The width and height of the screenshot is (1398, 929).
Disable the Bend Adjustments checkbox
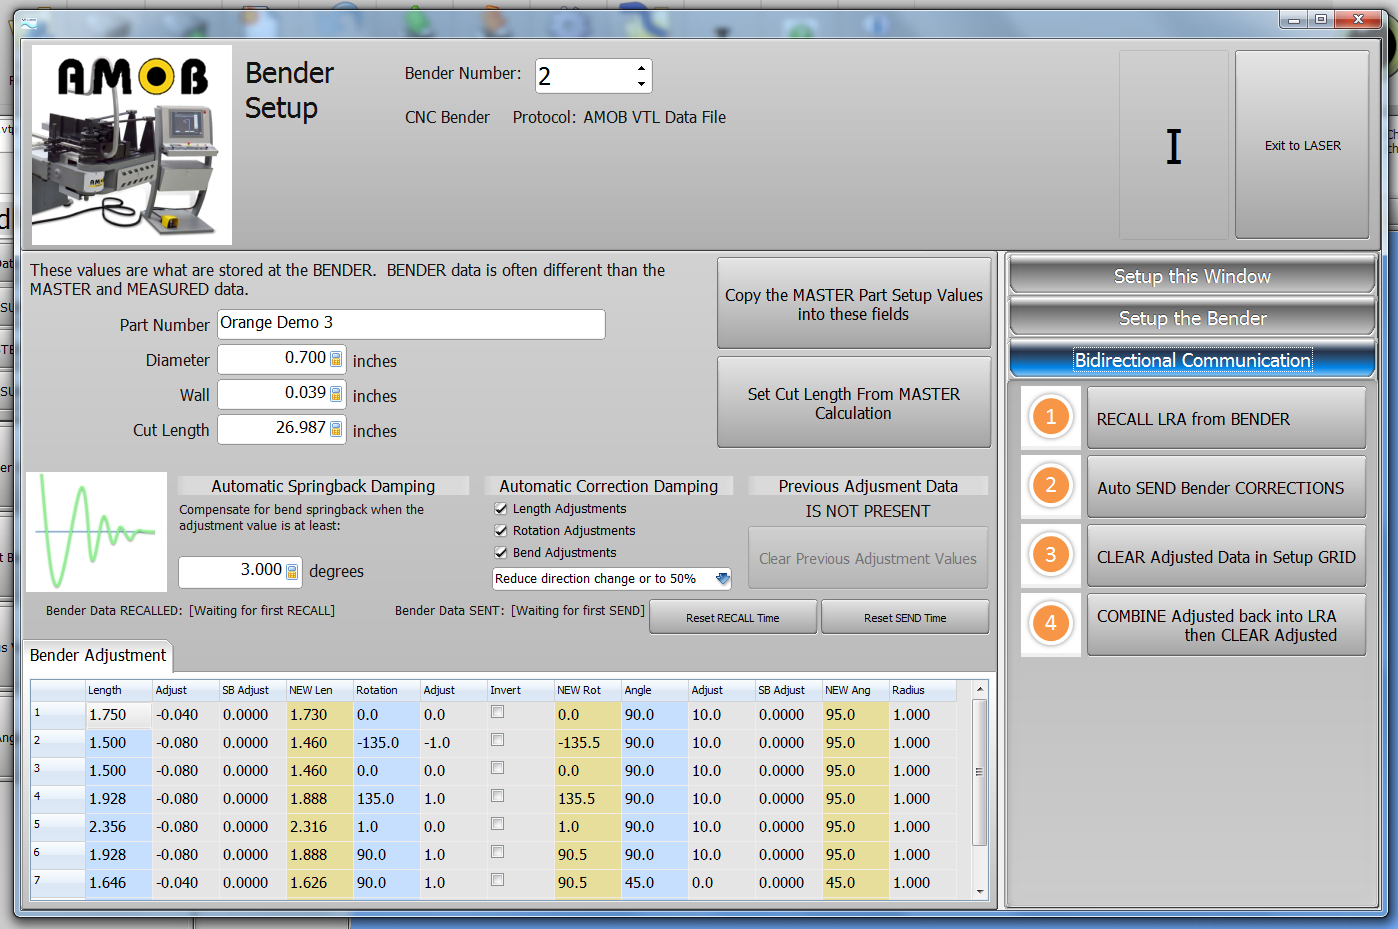click(501, 553)
